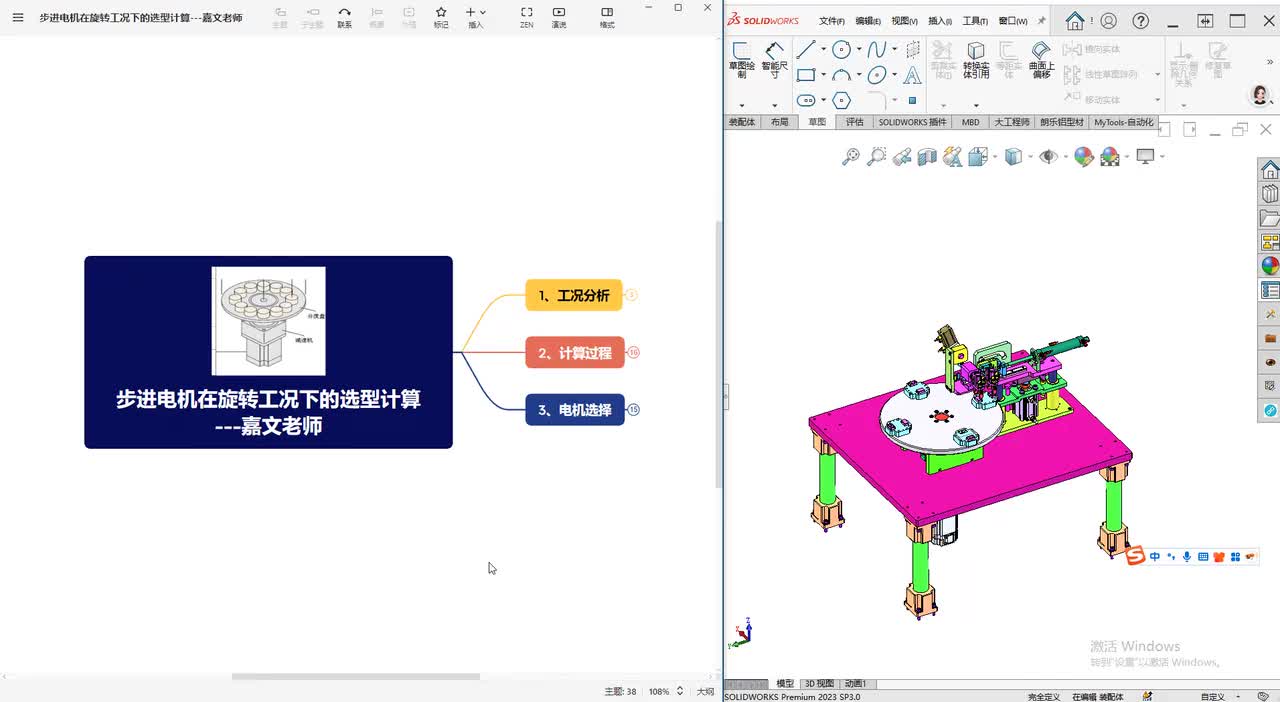This screenshot has height=702, width=1280.
Task: Select the Circle sketch tool
Action: (x=841, y=49)
